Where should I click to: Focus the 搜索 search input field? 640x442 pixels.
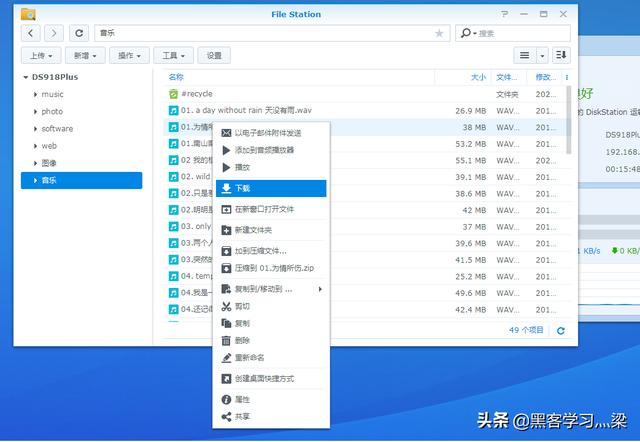(524, 33)
